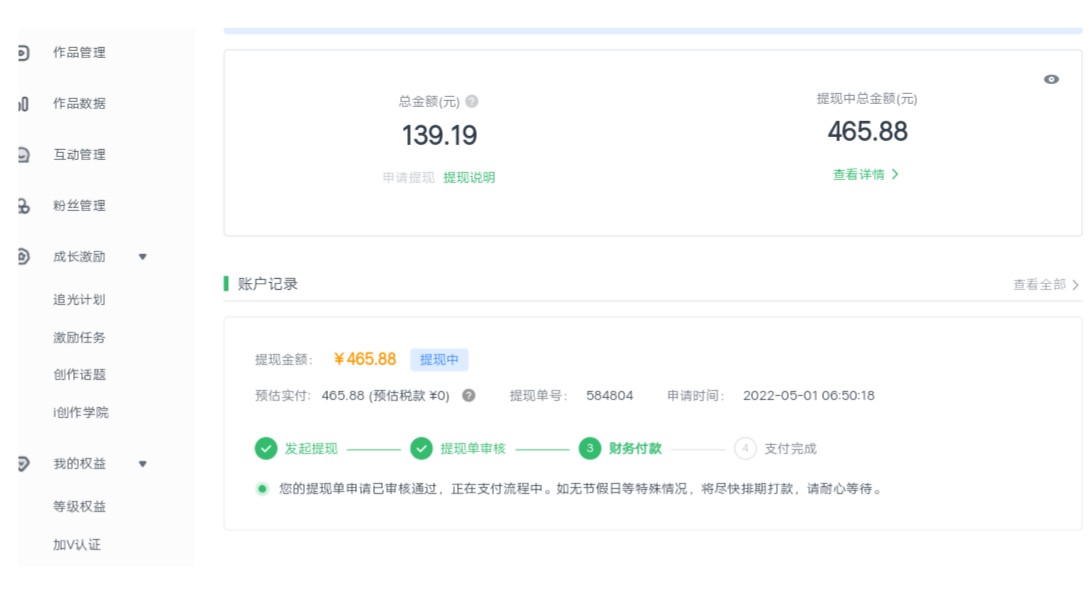This screenshot has width=1090, height=589.
Task: Click the help icon beside 总金额(元)
Action: (x=472, y=102)
